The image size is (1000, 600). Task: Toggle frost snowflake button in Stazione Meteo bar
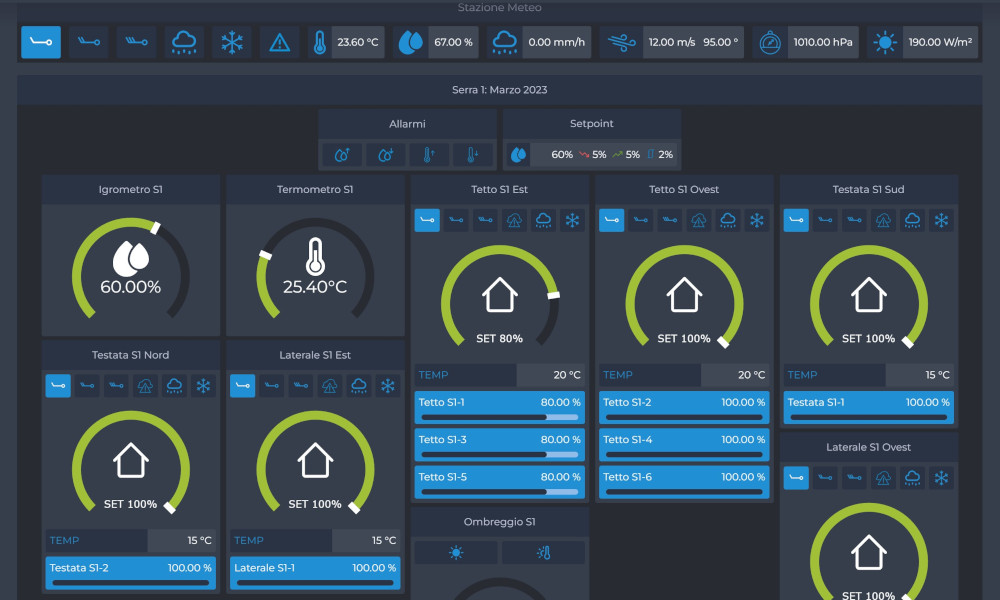pos(232,42)
